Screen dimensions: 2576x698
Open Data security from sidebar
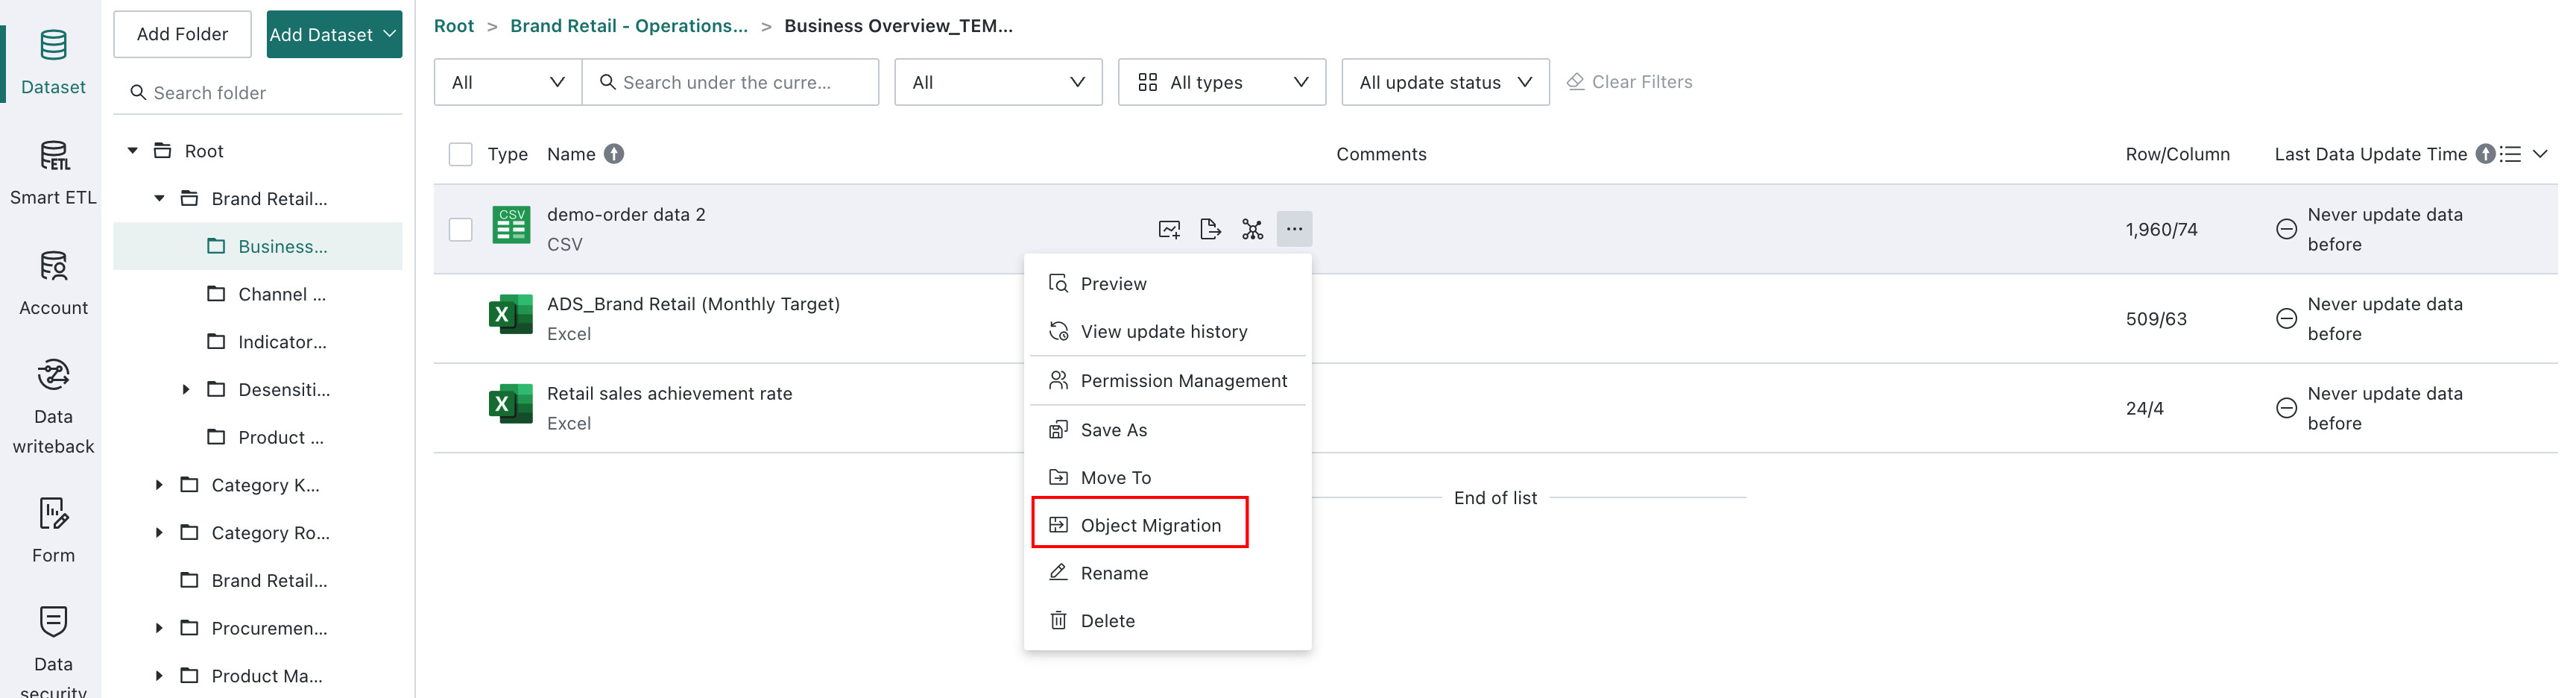point(53,650)
